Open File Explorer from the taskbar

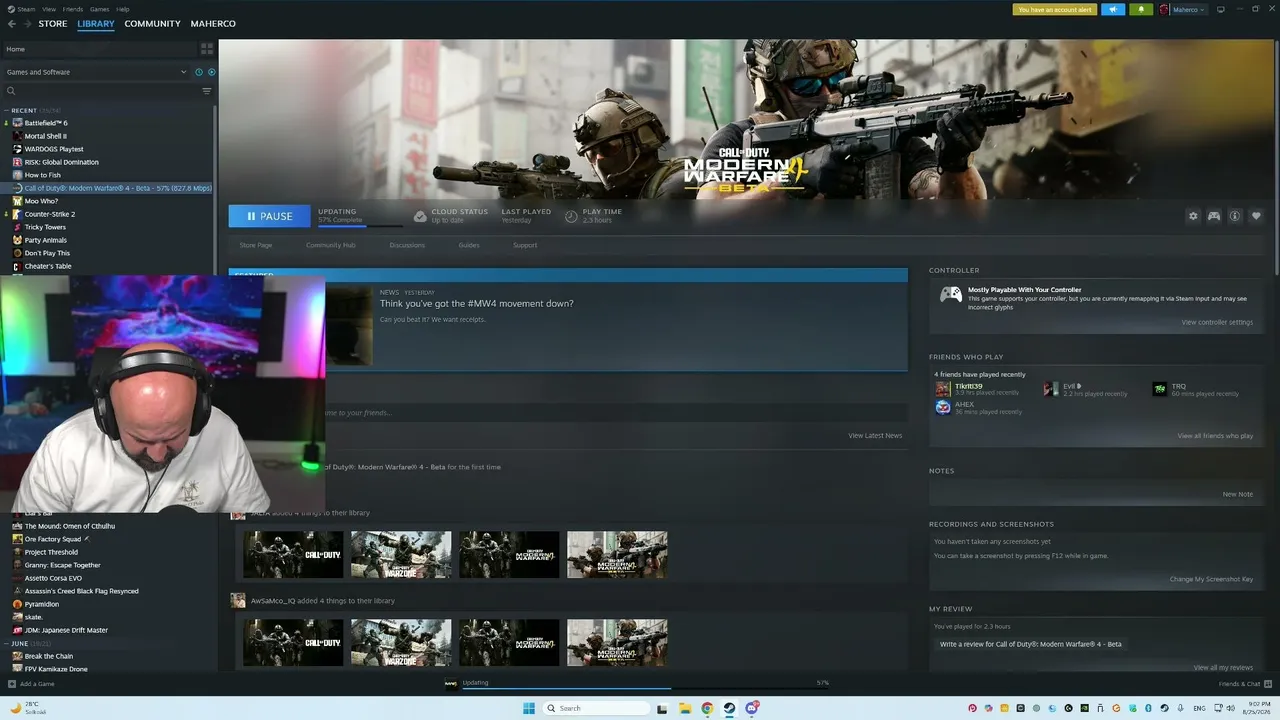click(x=685, y=708)
